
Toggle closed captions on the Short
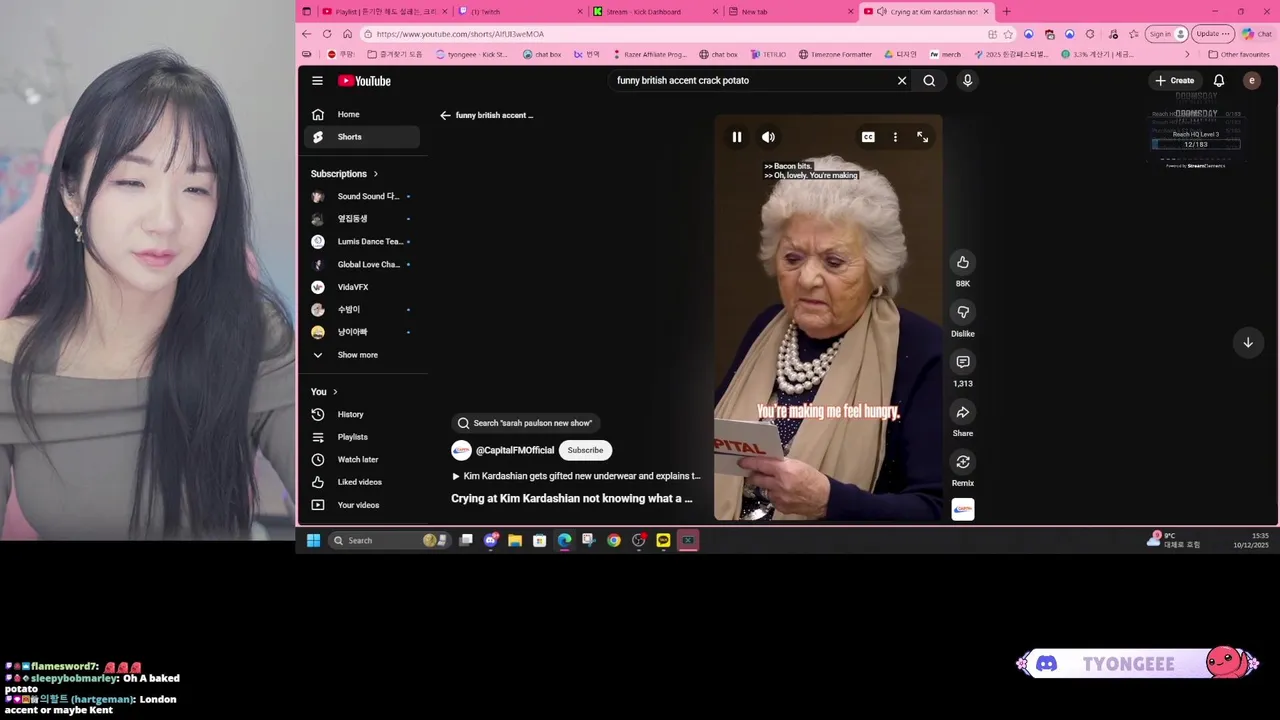(868, 137)
